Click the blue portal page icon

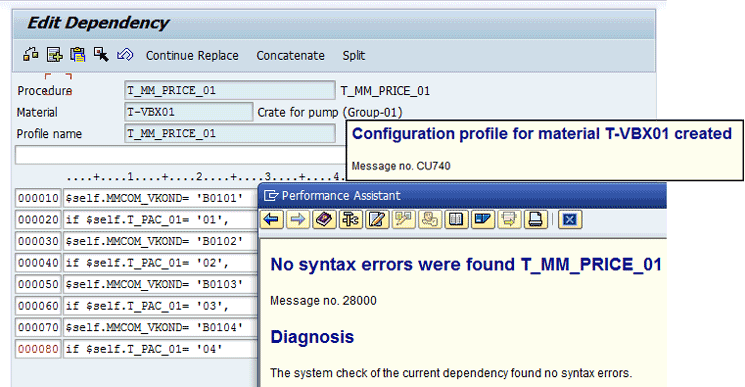(482, 219)
